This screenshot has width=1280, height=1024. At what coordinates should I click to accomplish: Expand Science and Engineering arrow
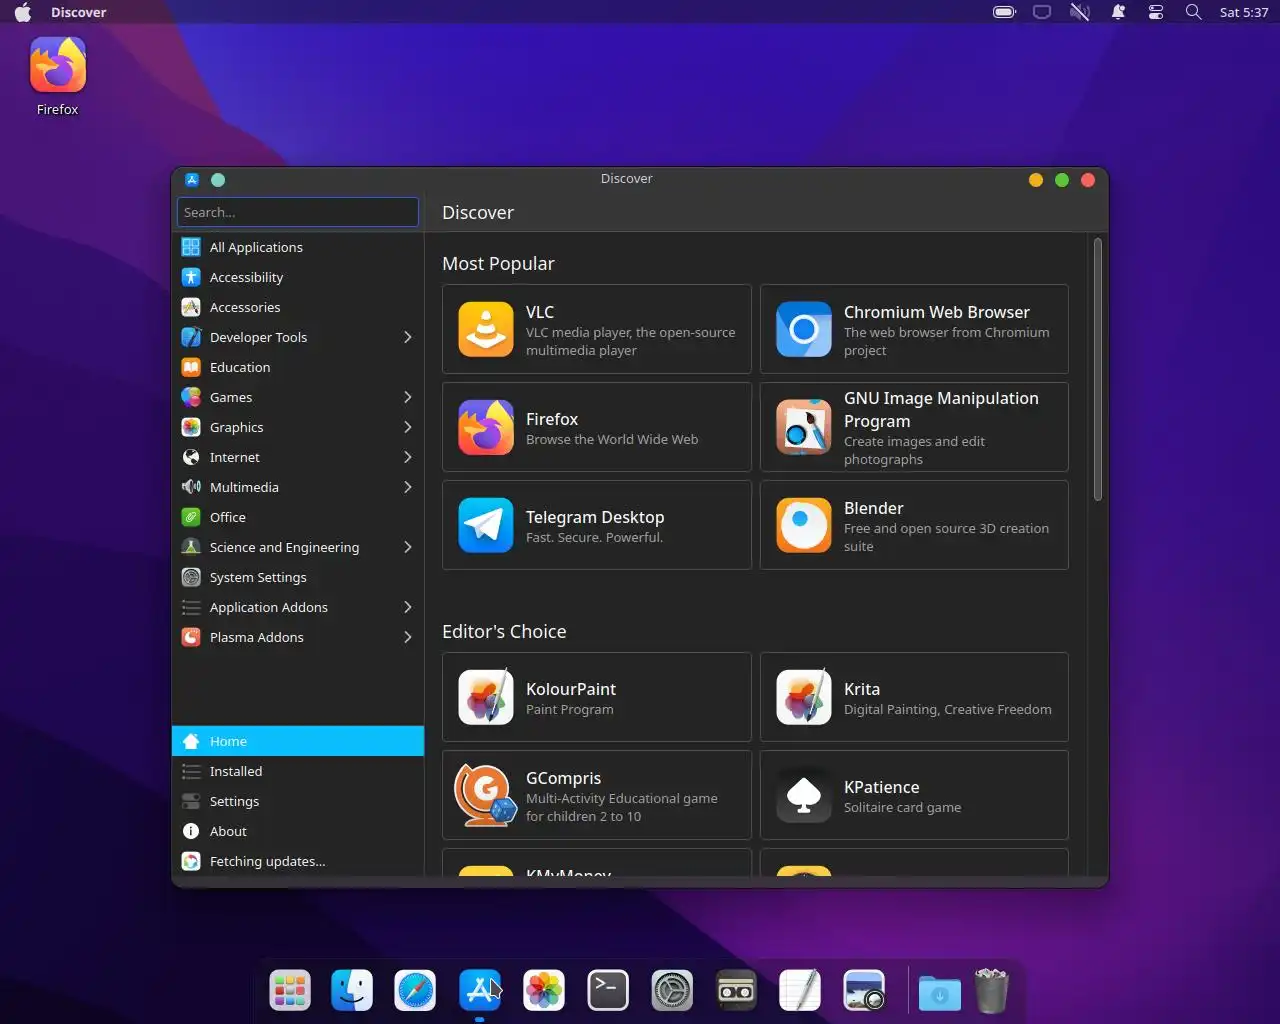pos(407,547)
